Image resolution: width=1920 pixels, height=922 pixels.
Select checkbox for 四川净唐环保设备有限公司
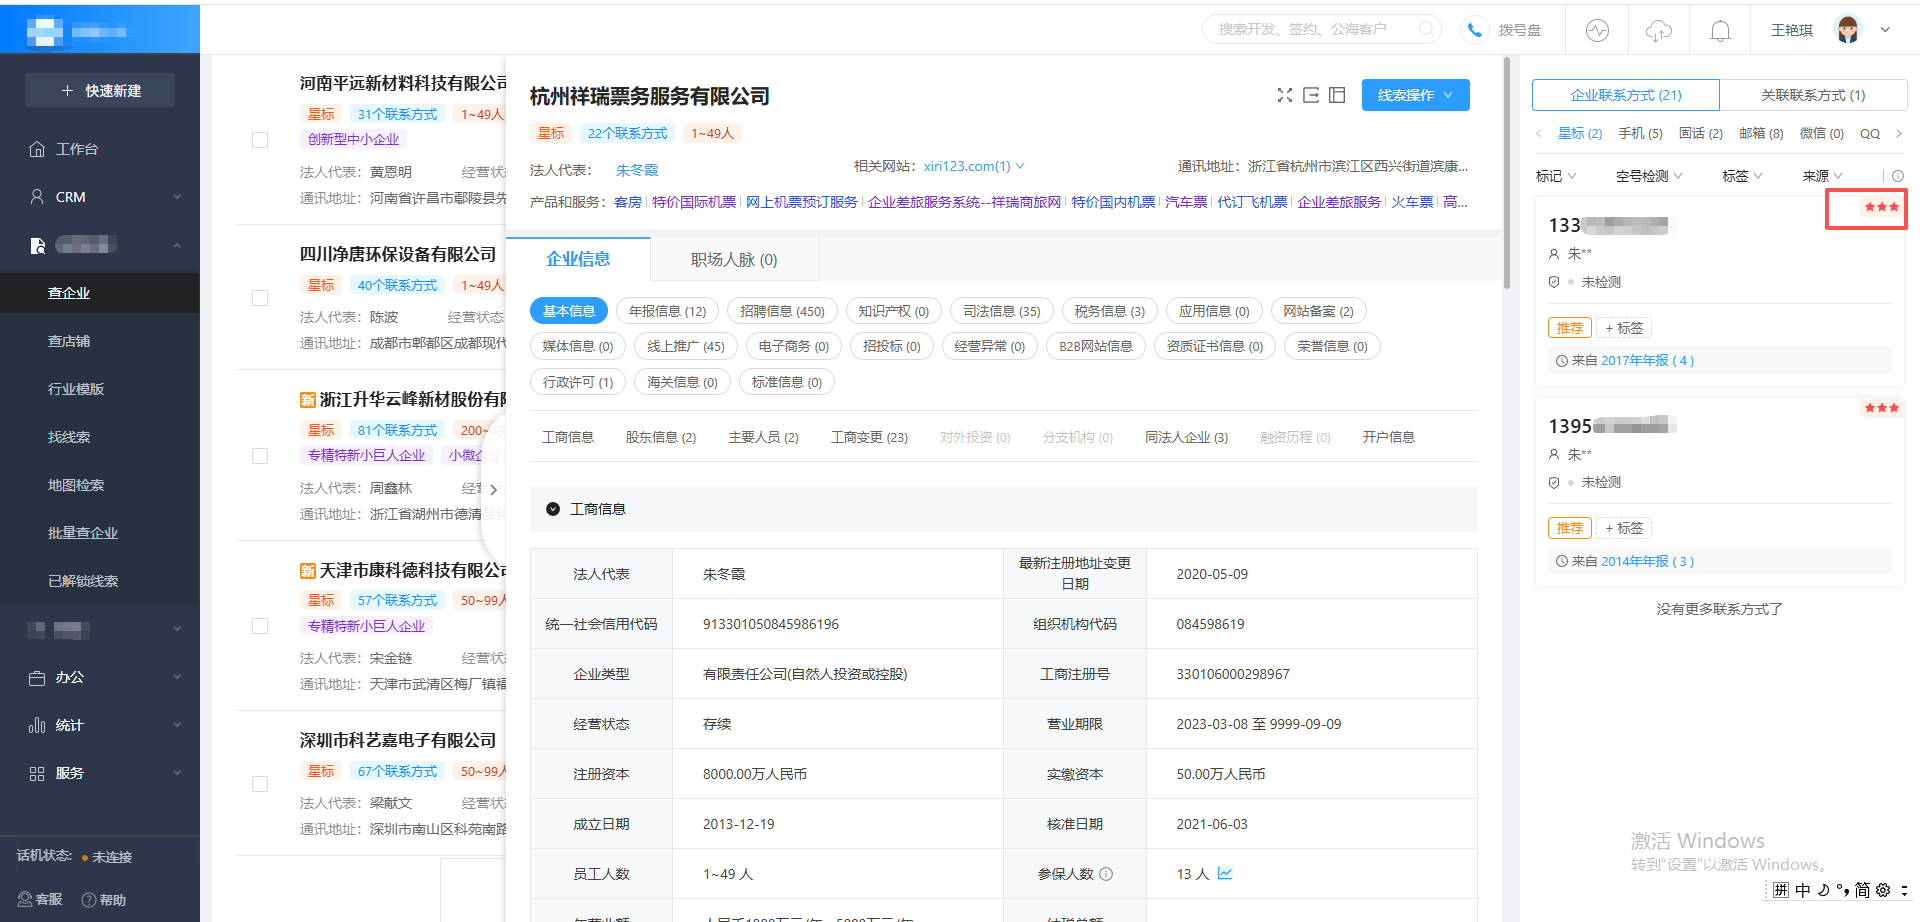click(260, 298)
